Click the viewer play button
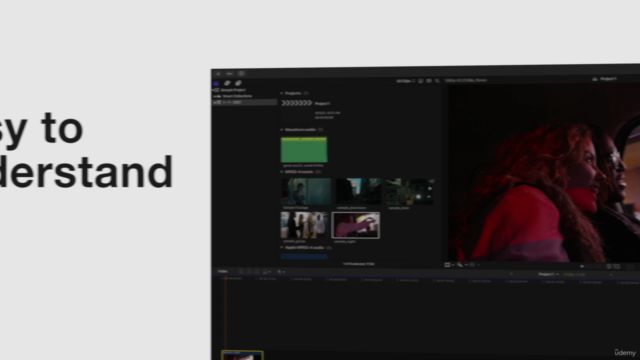 point(582,267)
